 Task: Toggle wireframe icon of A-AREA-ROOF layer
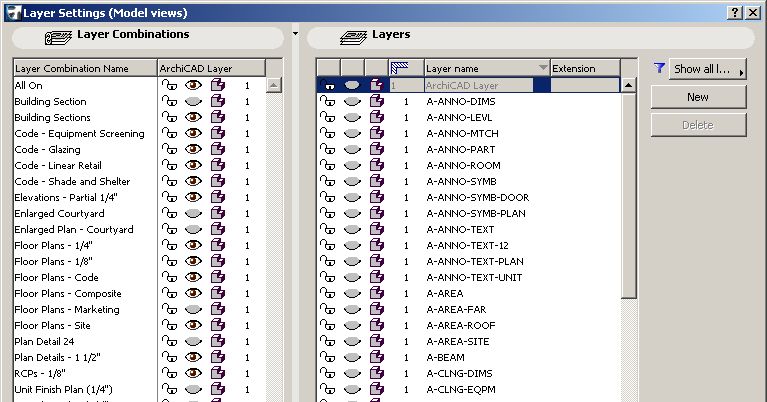(x=377, y=325)
